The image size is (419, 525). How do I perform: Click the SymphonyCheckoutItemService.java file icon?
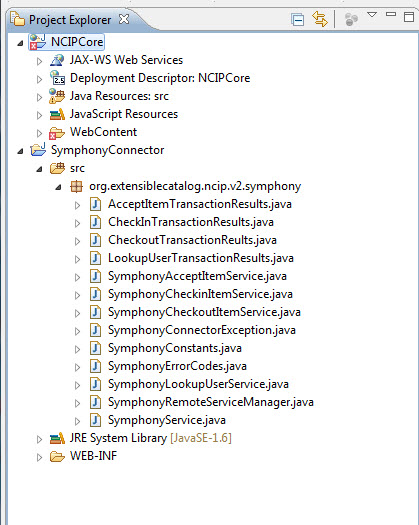[x=95, y=312]
